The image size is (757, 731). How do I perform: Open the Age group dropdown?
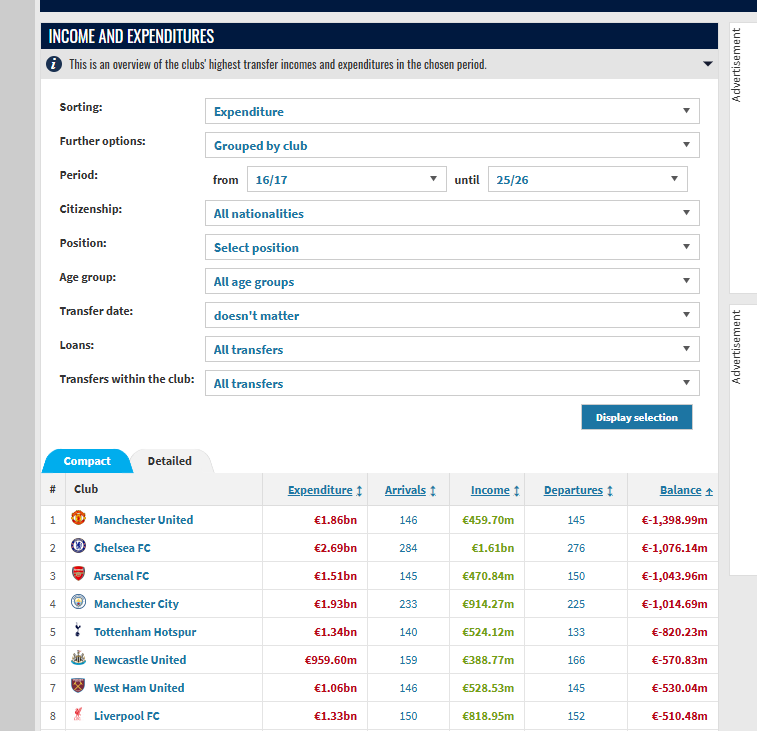(x=452, y=281)
